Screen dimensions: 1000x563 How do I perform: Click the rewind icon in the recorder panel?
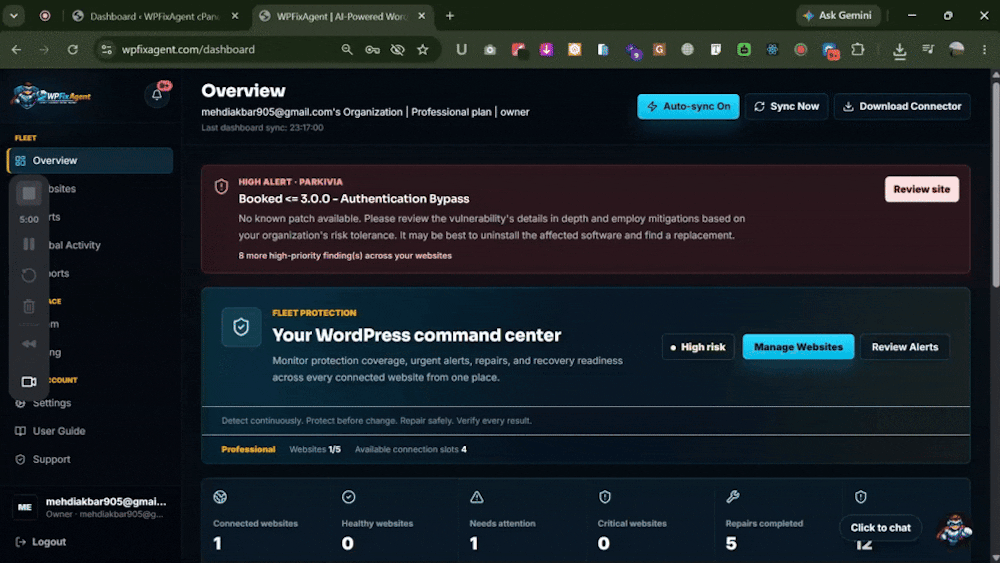click(29, 344)
